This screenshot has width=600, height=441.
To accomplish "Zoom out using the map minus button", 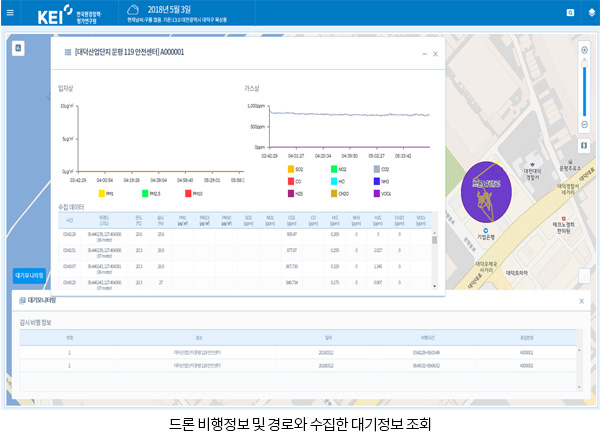I will point(584,125).
